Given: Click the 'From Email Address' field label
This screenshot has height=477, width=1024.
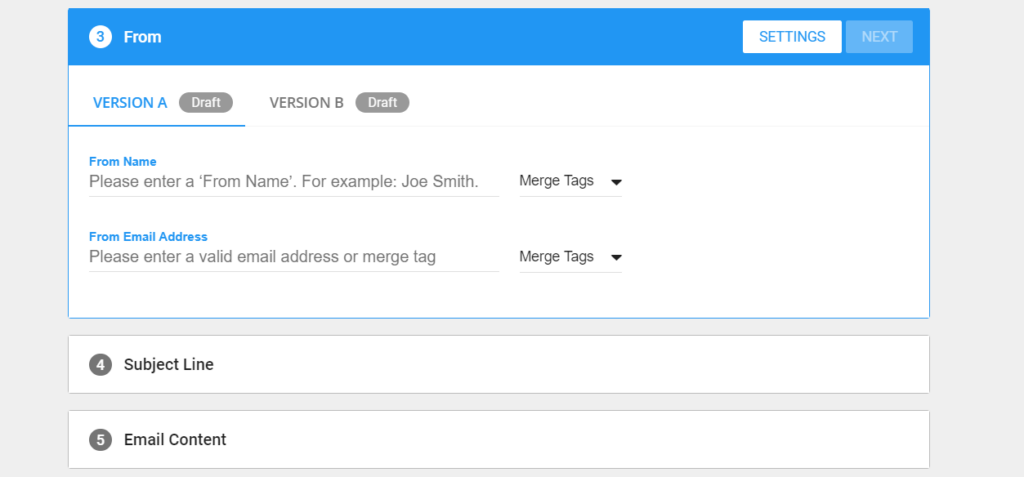Looking at the screenshot, I should (x=148, y=237).
